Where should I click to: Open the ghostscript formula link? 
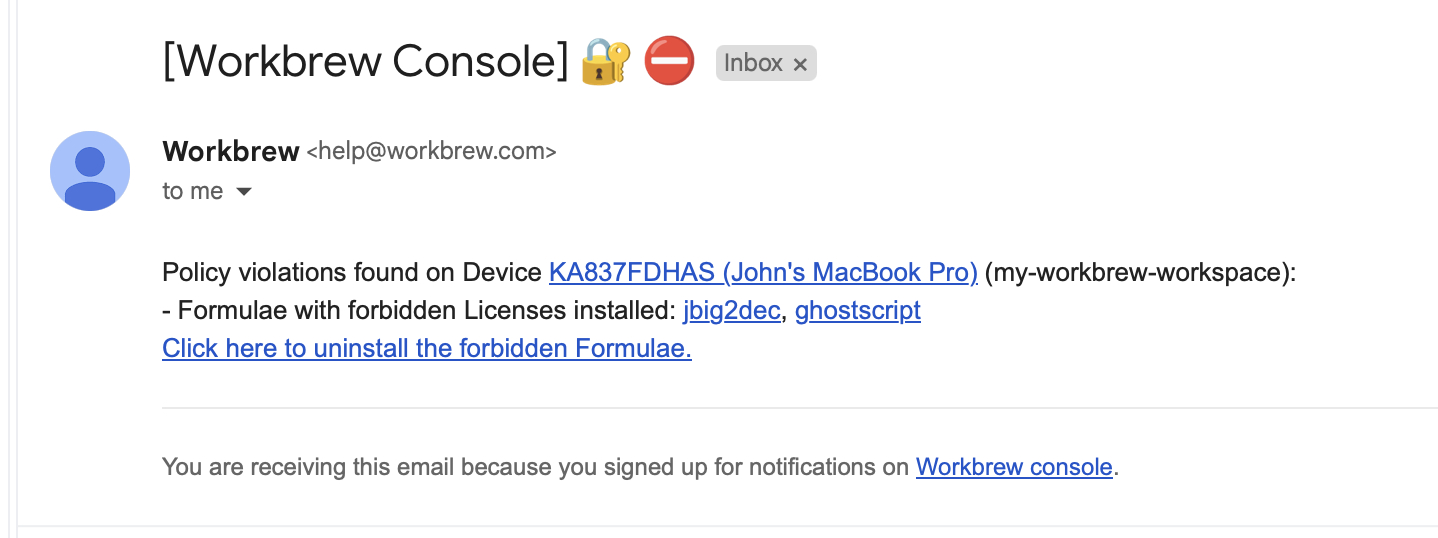click(x=858, y=310)
